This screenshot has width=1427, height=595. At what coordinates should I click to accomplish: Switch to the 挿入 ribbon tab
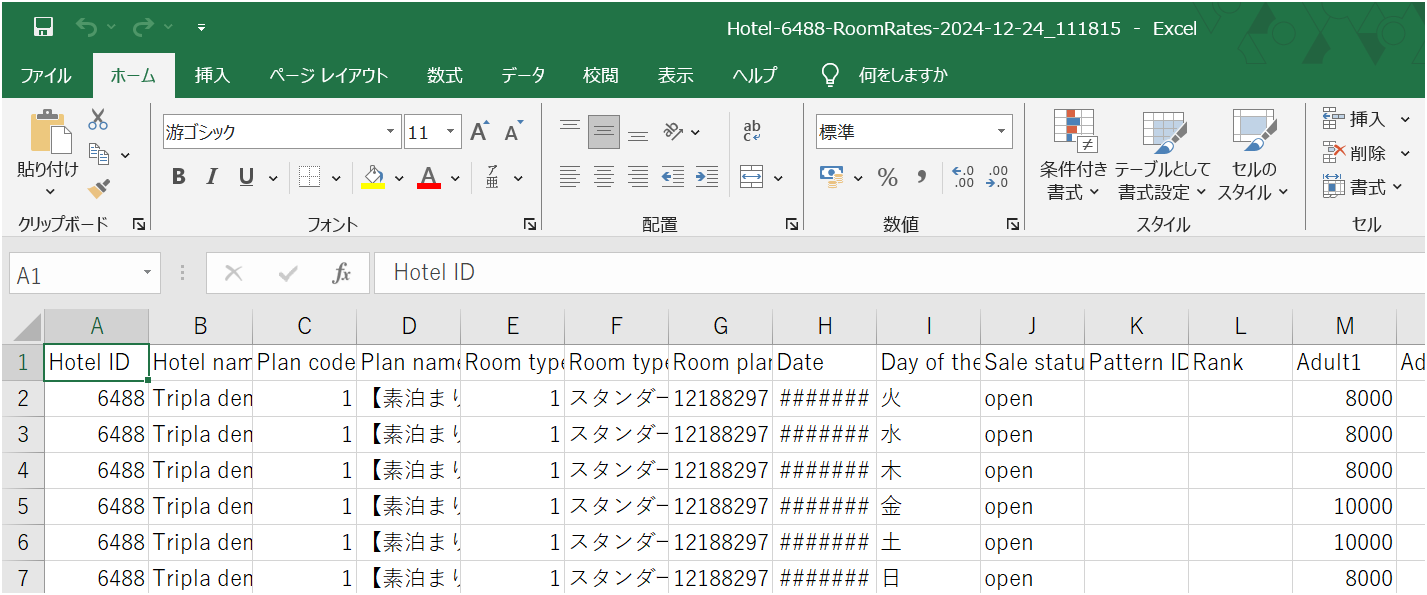[212, 76]
